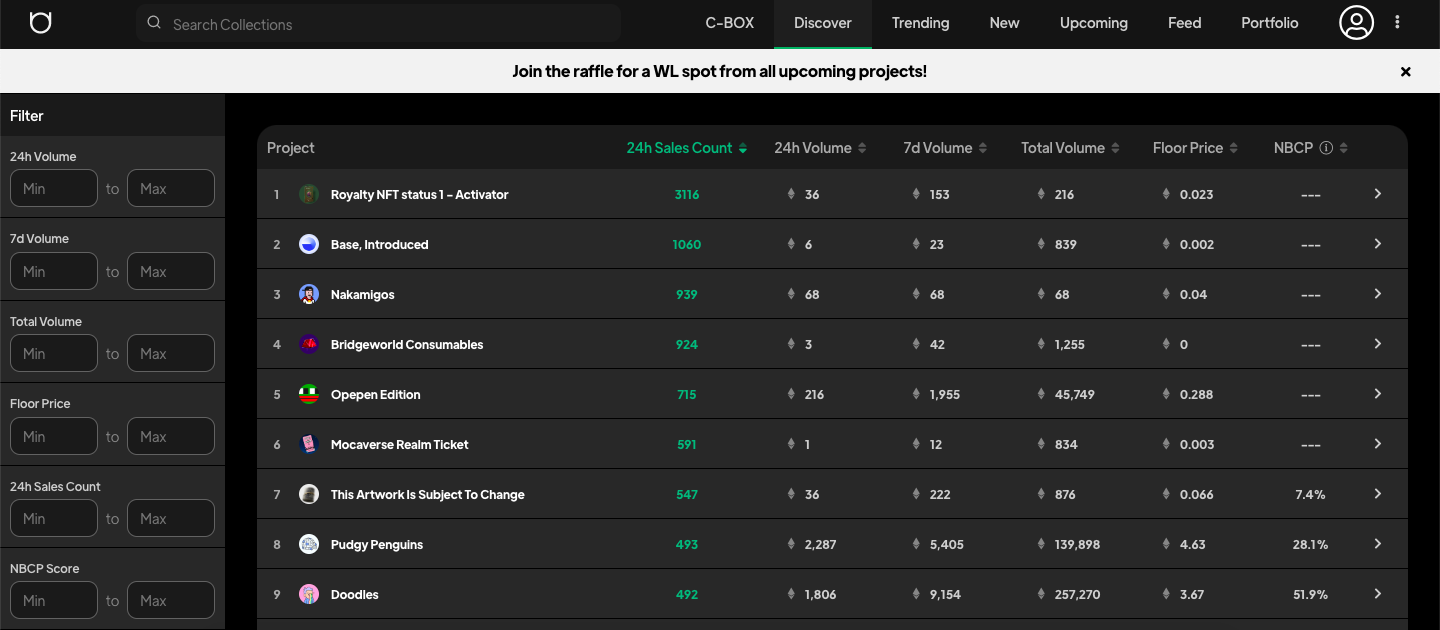
Task: Click the Nakamigos collection avatar
Action: pyautogui.click(x=309, y=294)
